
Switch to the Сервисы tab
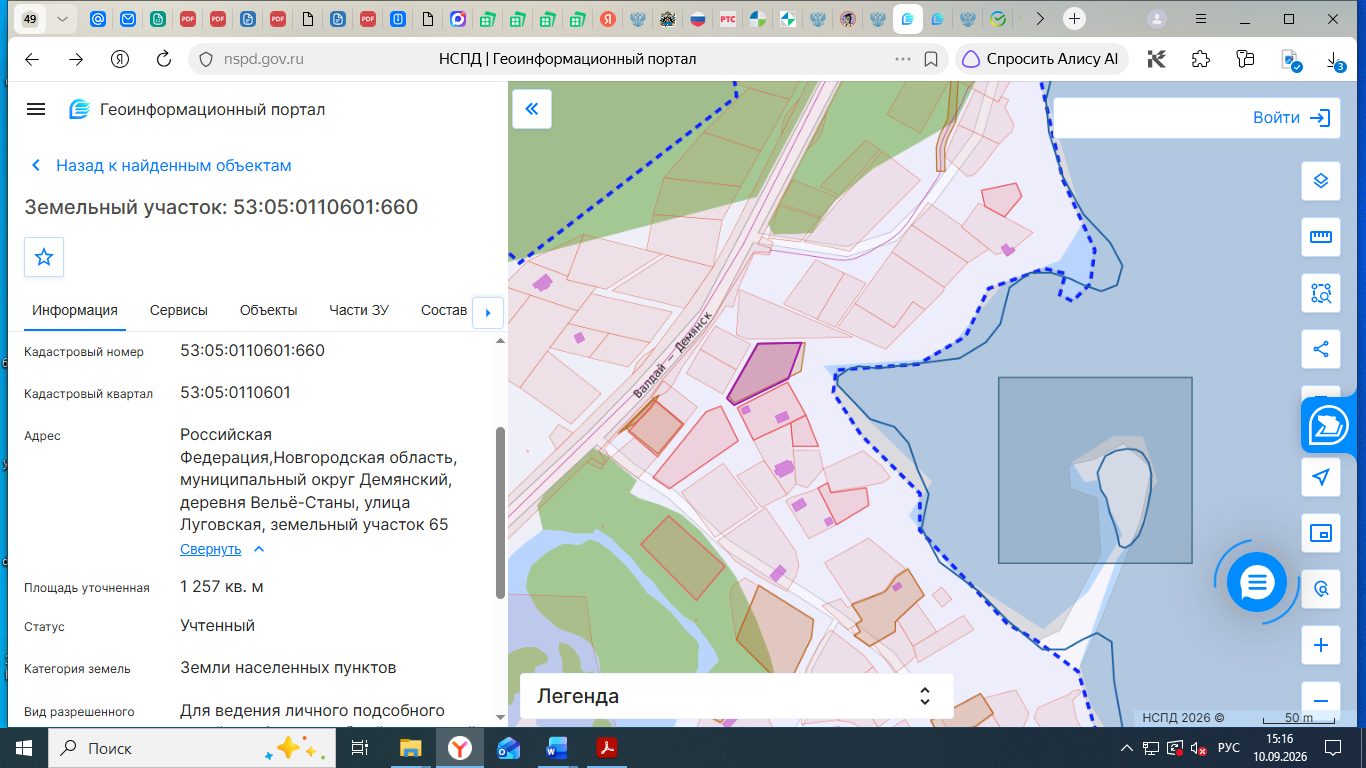[179, 310]
